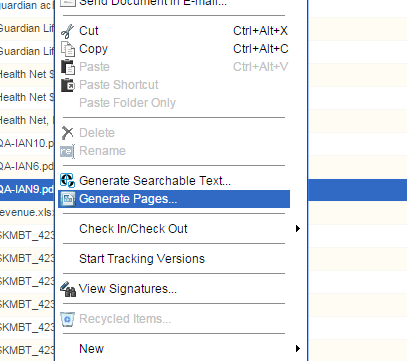Click the Paste clipboard icon
Image resolution: width=407 pixels, height=361 pixels.
[68, 67]
